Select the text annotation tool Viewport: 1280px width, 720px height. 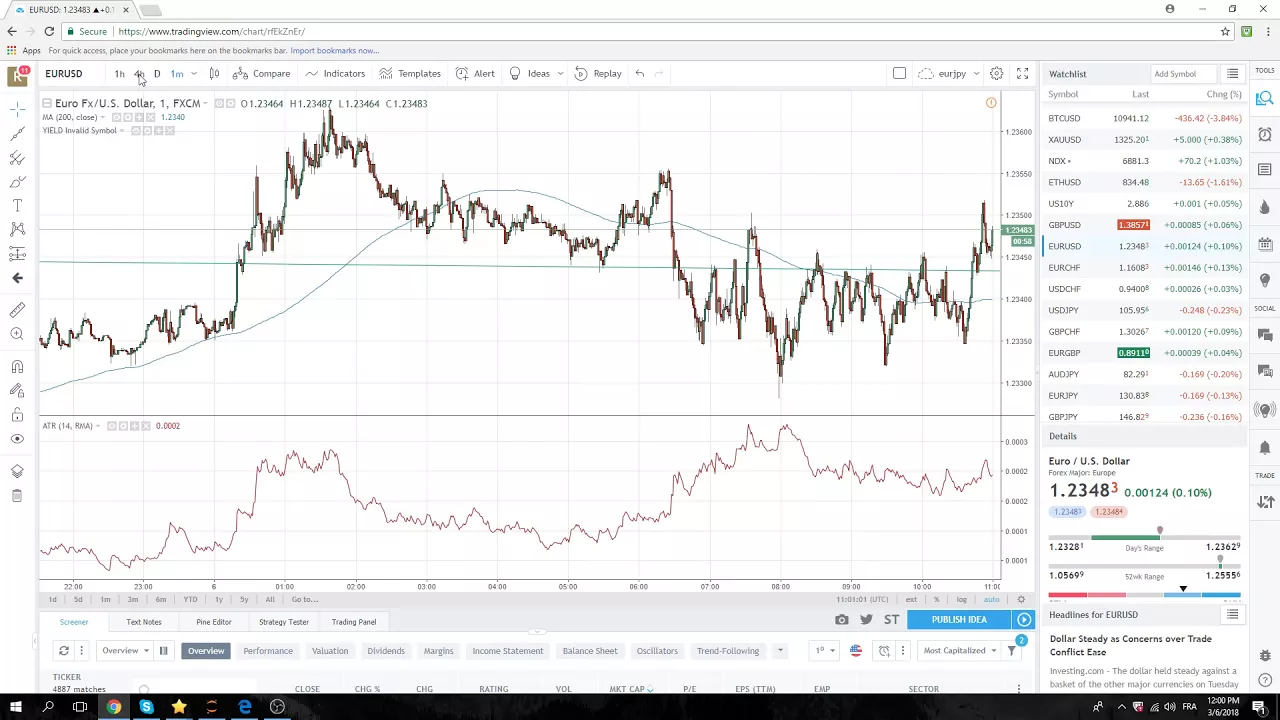[17, 205]
